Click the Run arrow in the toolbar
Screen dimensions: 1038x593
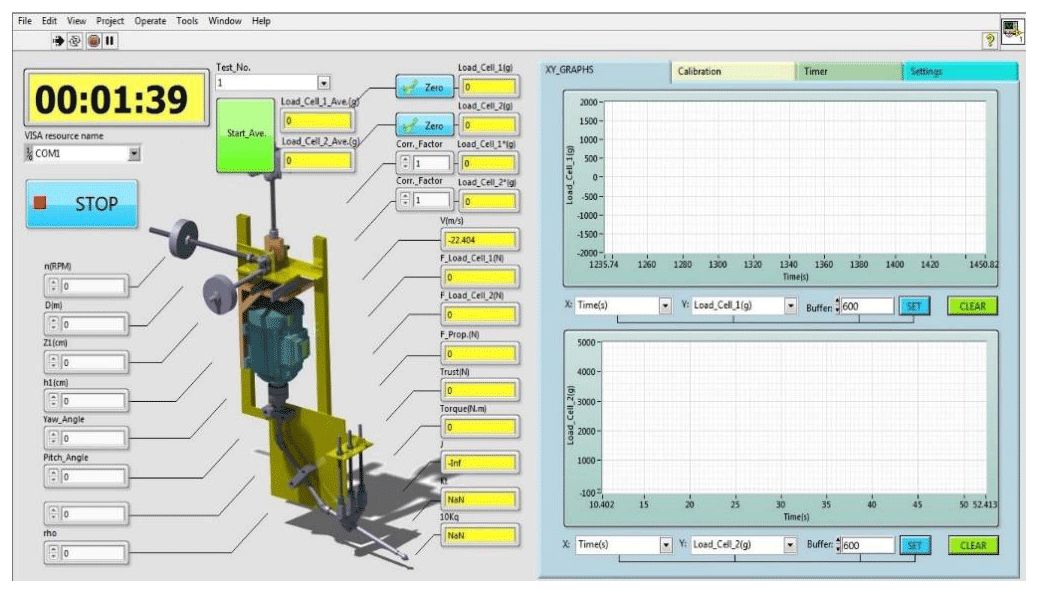[x=59, y=41]
